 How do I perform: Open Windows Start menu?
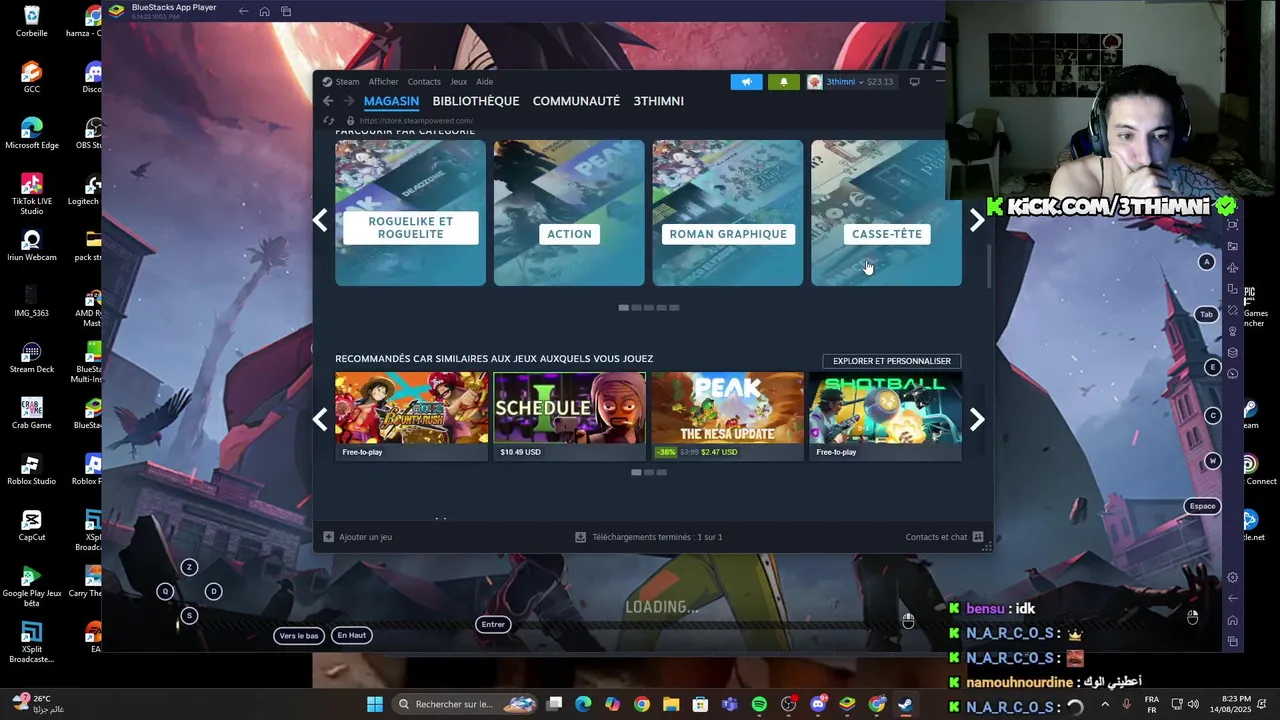coord(374,704)
